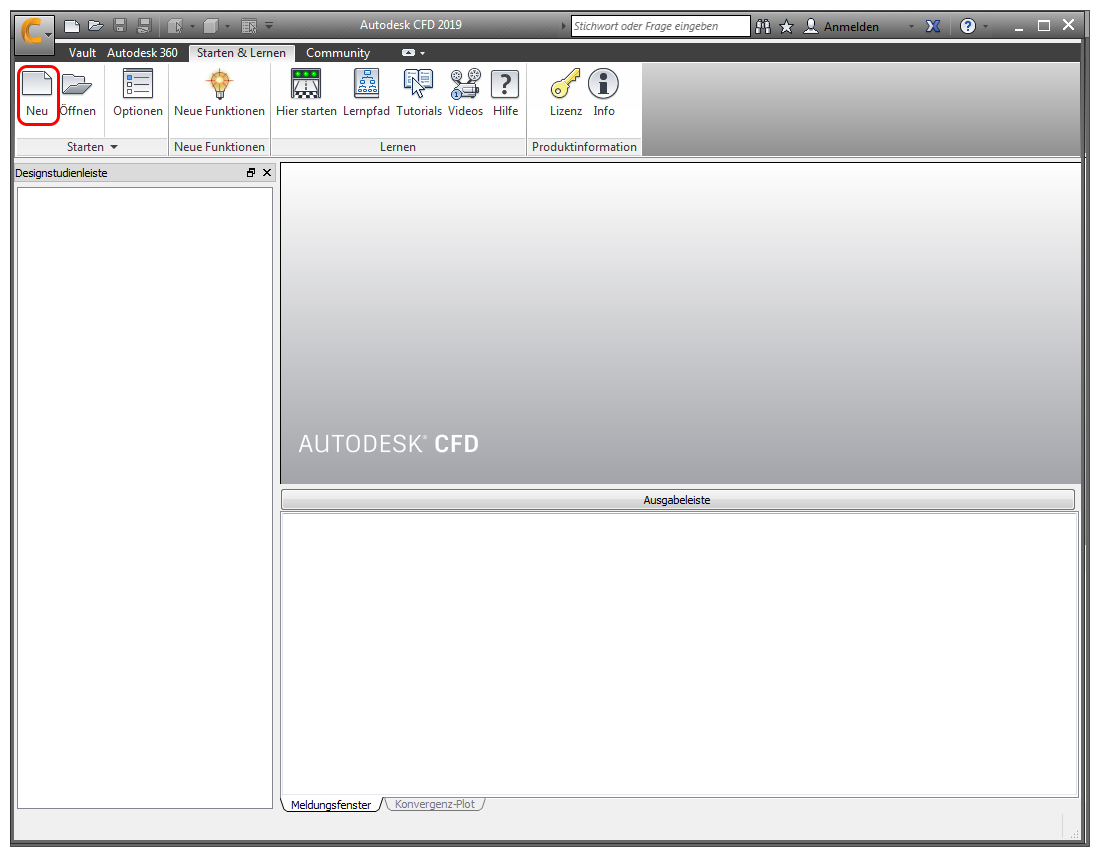The image size is (1100, 857).
Task: Open Customize Quick Access Toolbar dropdown arrow
Action: pyautogui.click(x=269, y=27)
